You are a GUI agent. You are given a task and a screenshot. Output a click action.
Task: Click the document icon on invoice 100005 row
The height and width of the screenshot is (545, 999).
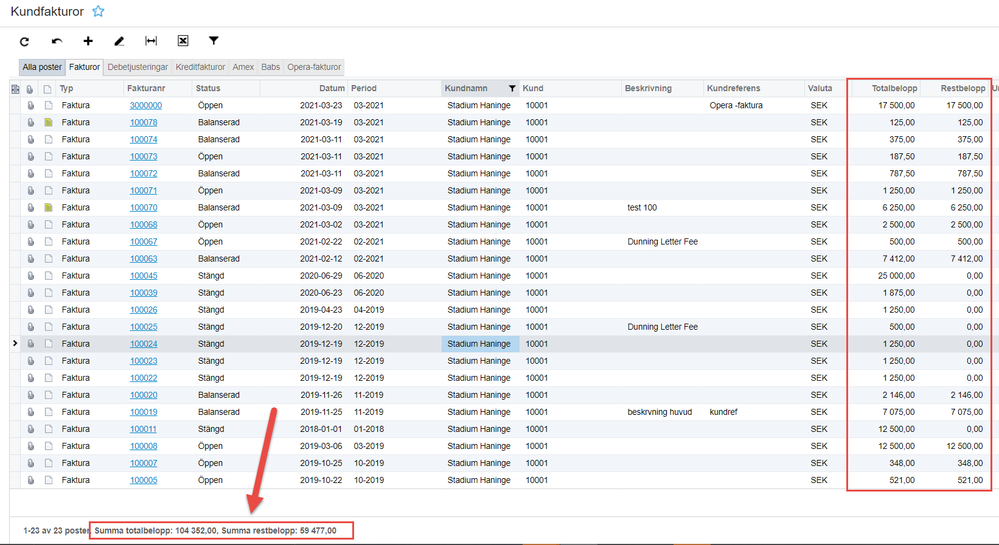48,480
